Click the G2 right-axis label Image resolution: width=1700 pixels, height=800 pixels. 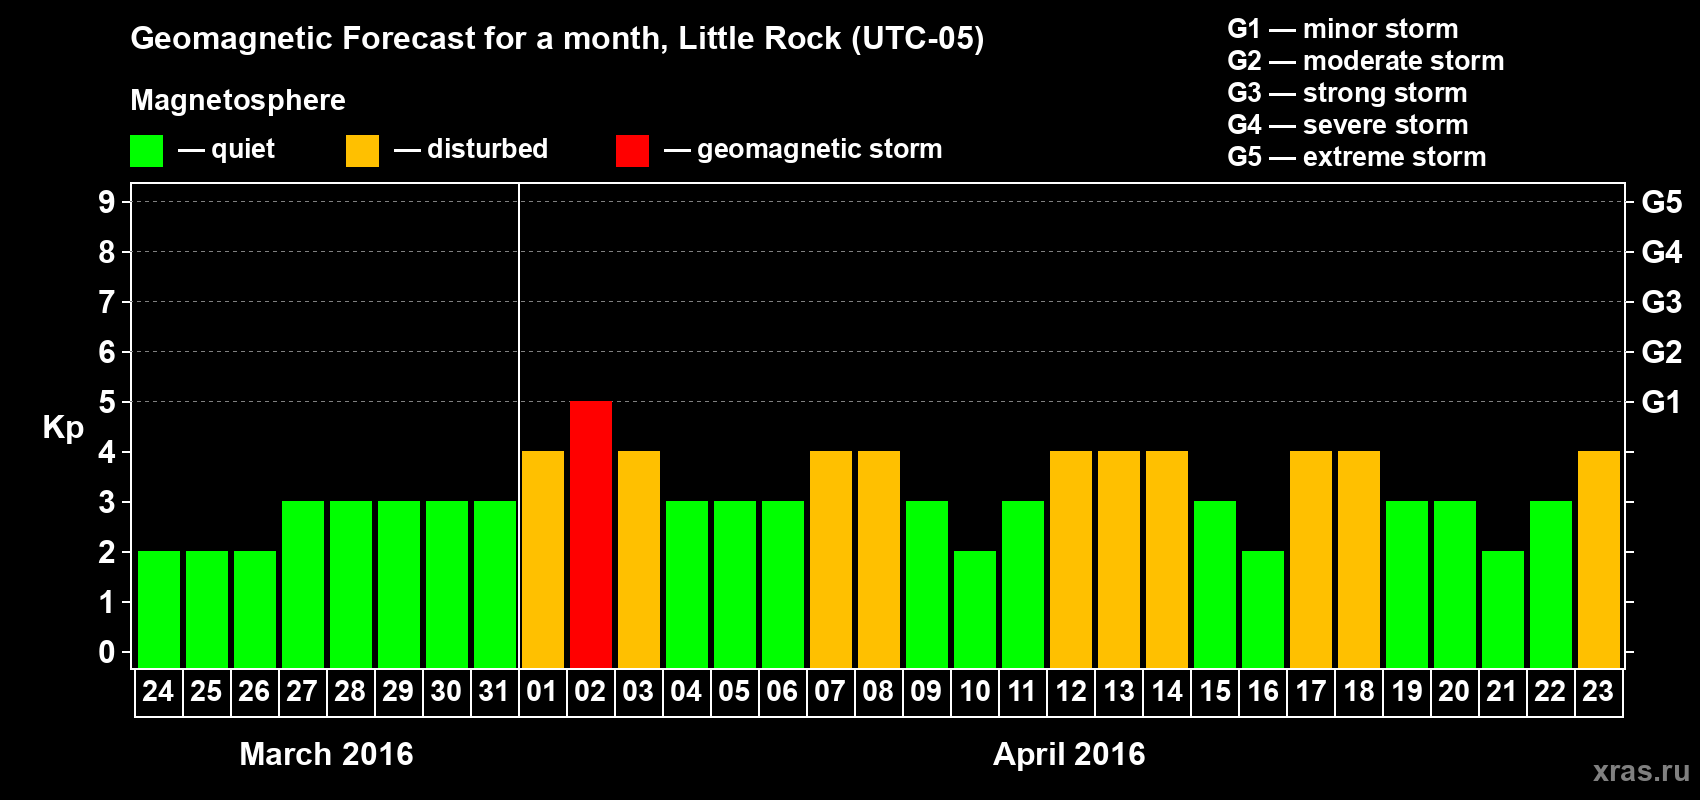1662,352
